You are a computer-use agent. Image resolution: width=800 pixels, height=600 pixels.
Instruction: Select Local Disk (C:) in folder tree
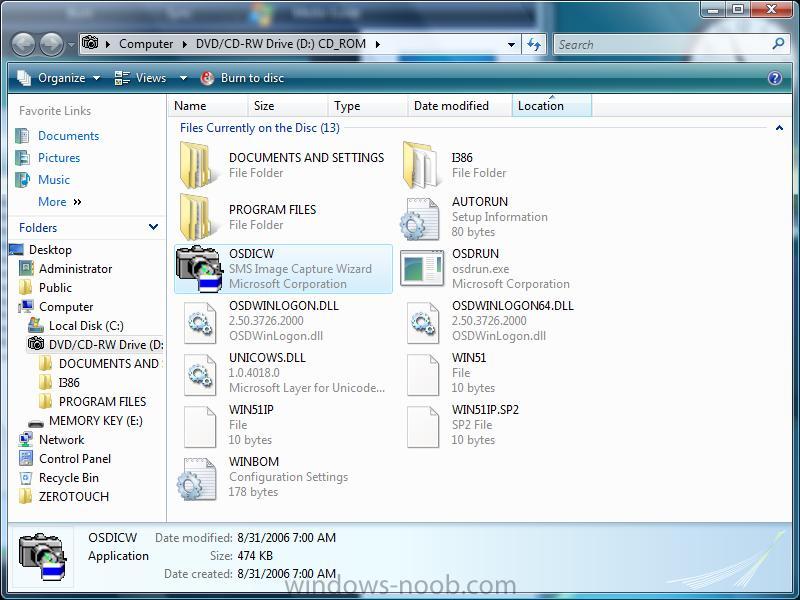[86, 326]
